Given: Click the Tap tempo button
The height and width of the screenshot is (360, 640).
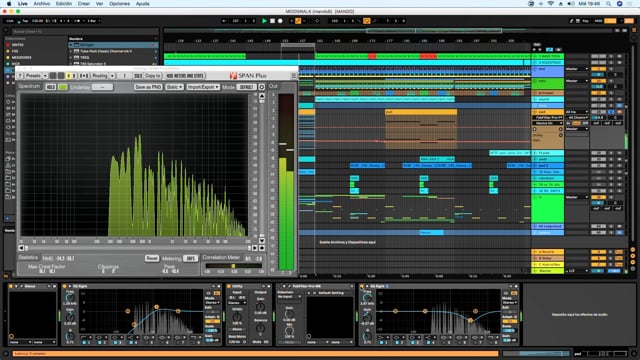Looking at the screenshot, I should pos(25,21).
